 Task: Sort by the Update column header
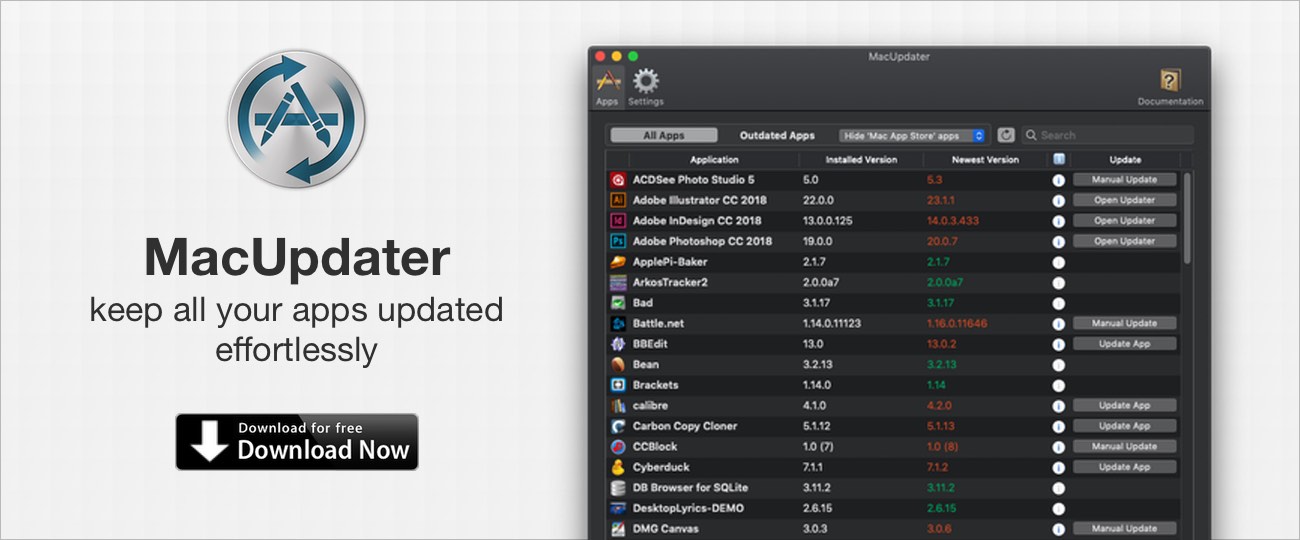[x=1125, y=159]
